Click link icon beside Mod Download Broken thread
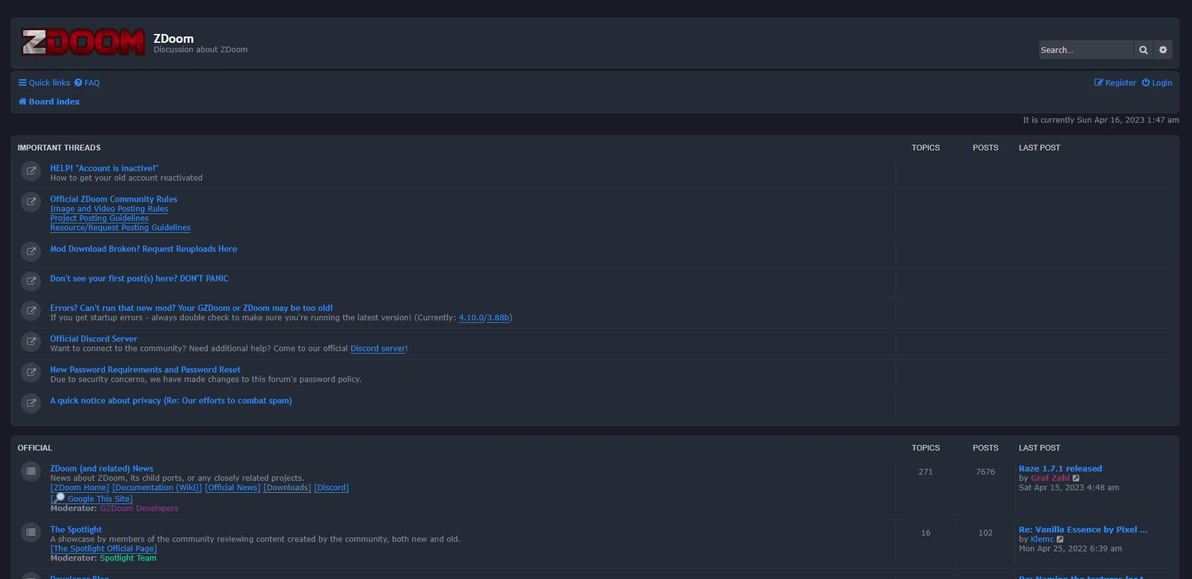The height and width of the screenshot is (579, 1192). click(x=31, y=251)
